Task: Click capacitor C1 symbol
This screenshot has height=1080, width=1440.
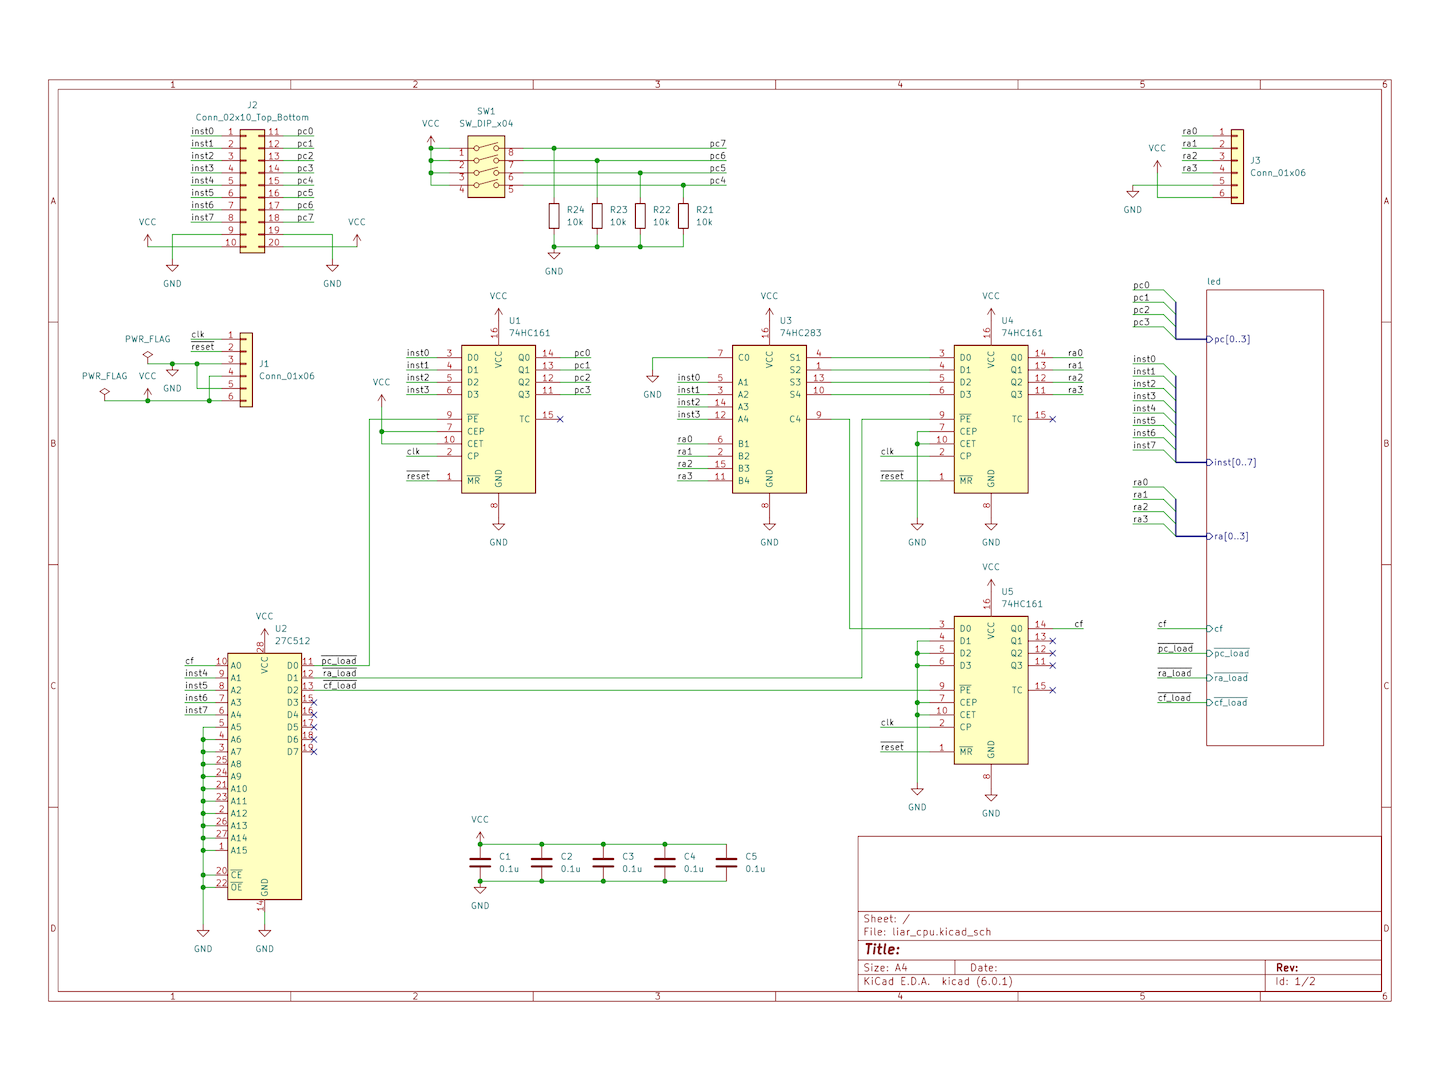Action: (480, 863)
